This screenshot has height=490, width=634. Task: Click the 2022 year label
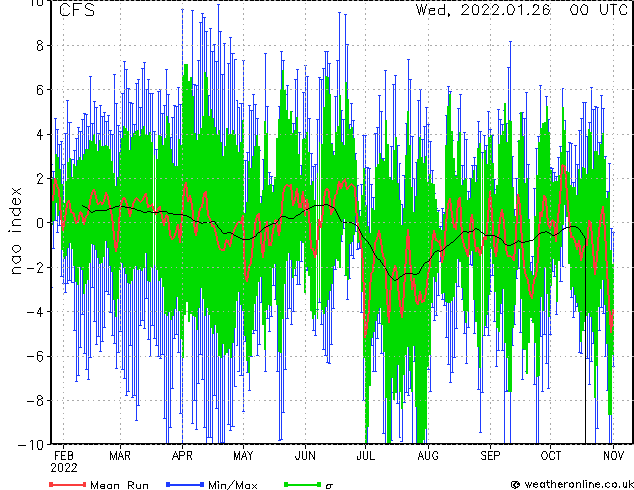[x=64, y=468]
